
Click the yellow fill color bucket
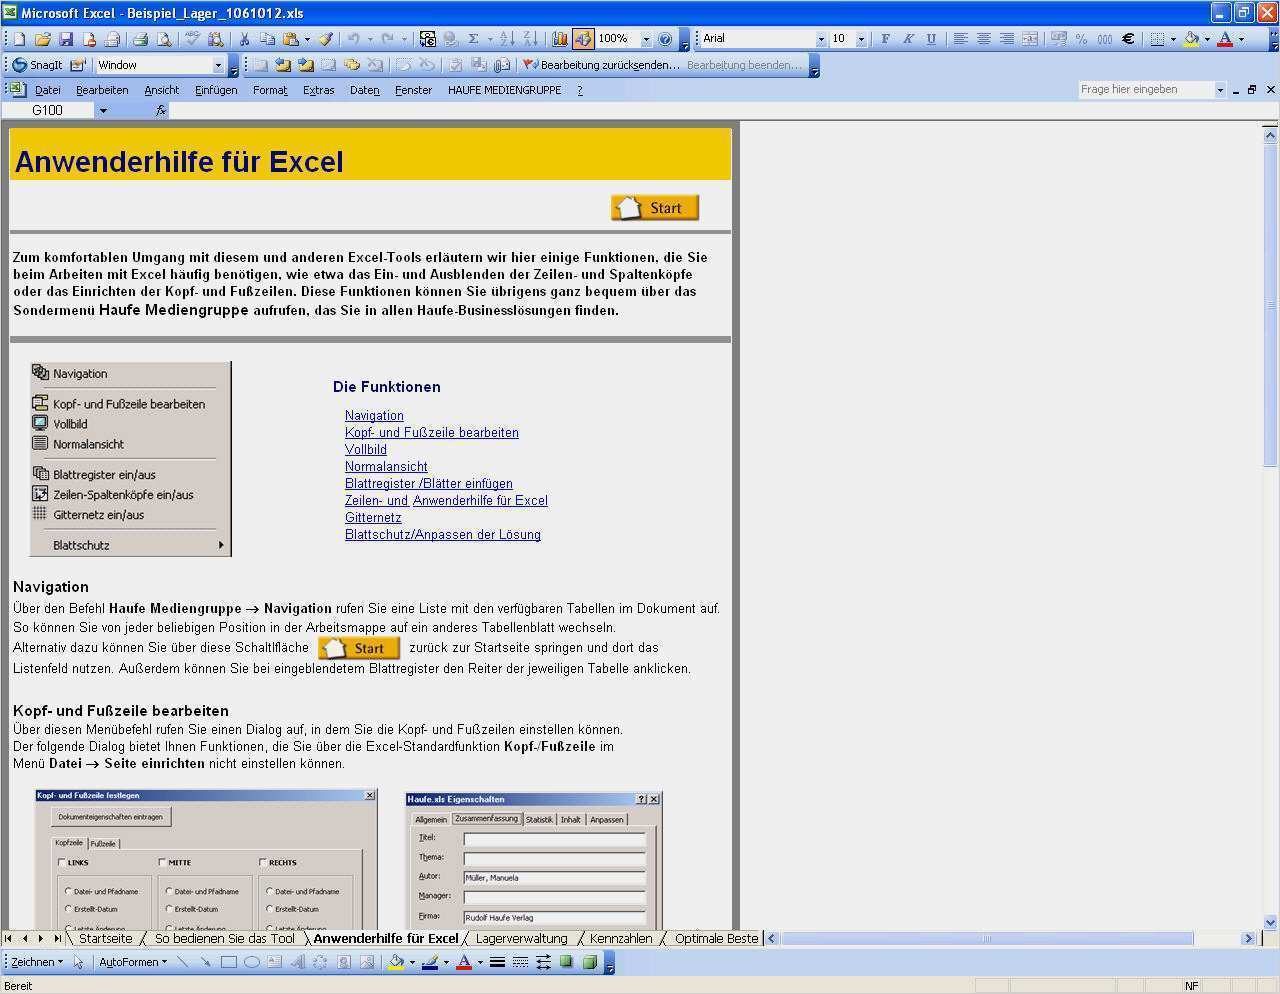(x=1190, y=39)
